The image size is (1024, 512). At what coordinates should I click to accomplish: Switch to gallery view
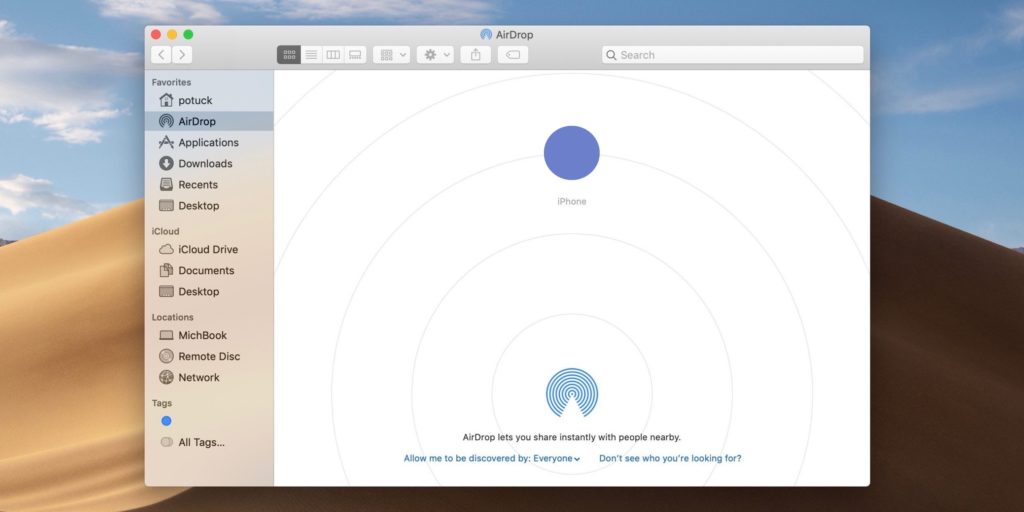click(x=355, y=55)
